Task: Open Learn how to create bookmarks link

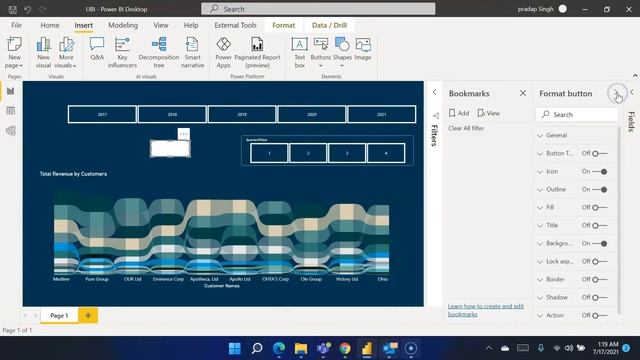Action: [x=486, y=310]
